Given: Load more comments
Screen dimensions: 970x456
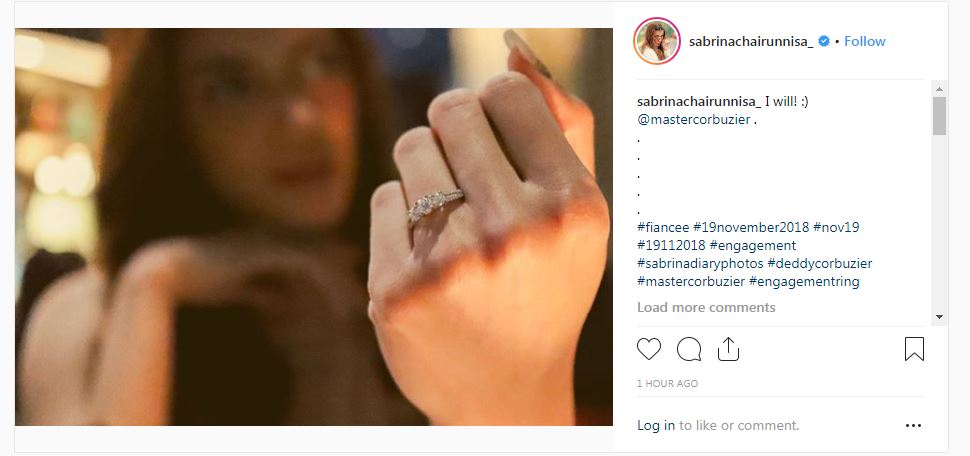Looking at the screenshot, I should click(706, 307).
